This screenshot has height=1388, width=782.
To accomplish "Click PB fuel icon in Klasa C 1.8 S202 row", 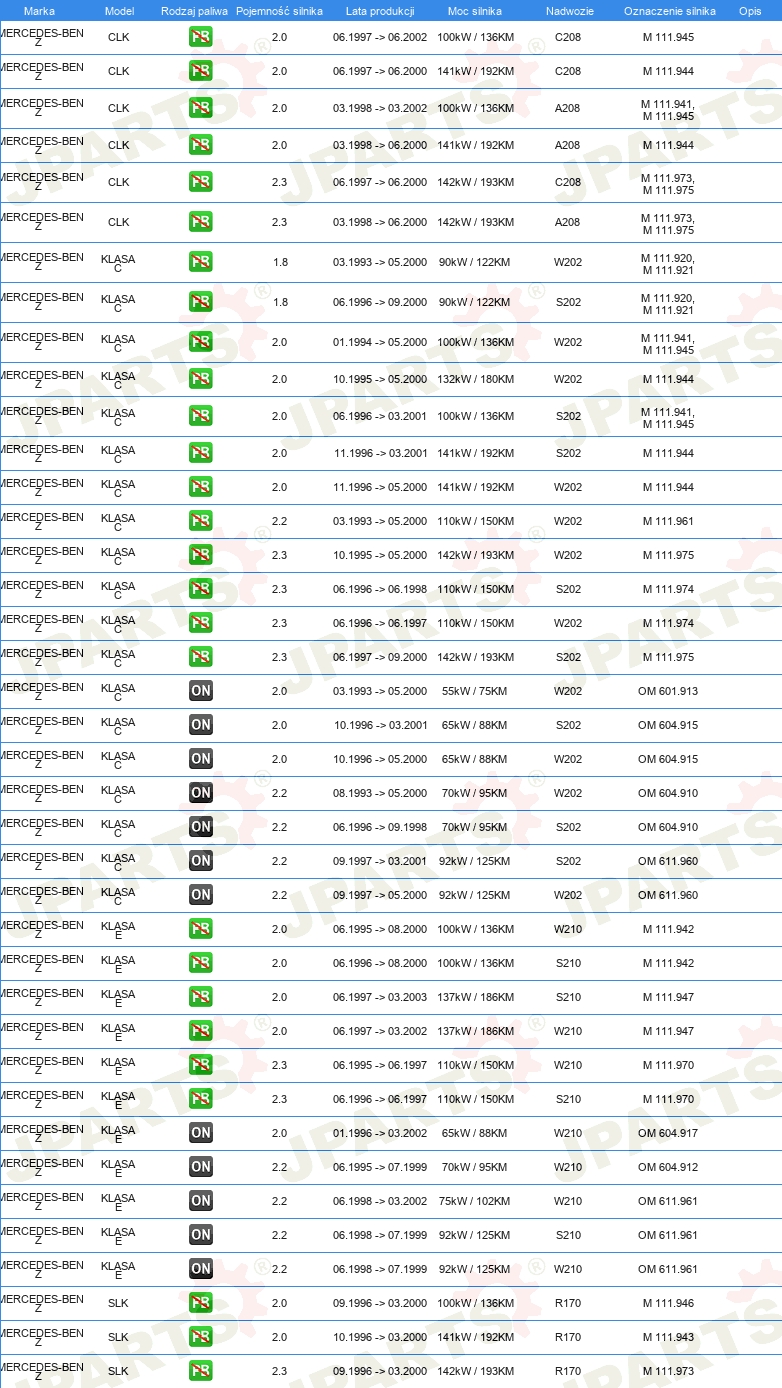I will tap(200, 302).
